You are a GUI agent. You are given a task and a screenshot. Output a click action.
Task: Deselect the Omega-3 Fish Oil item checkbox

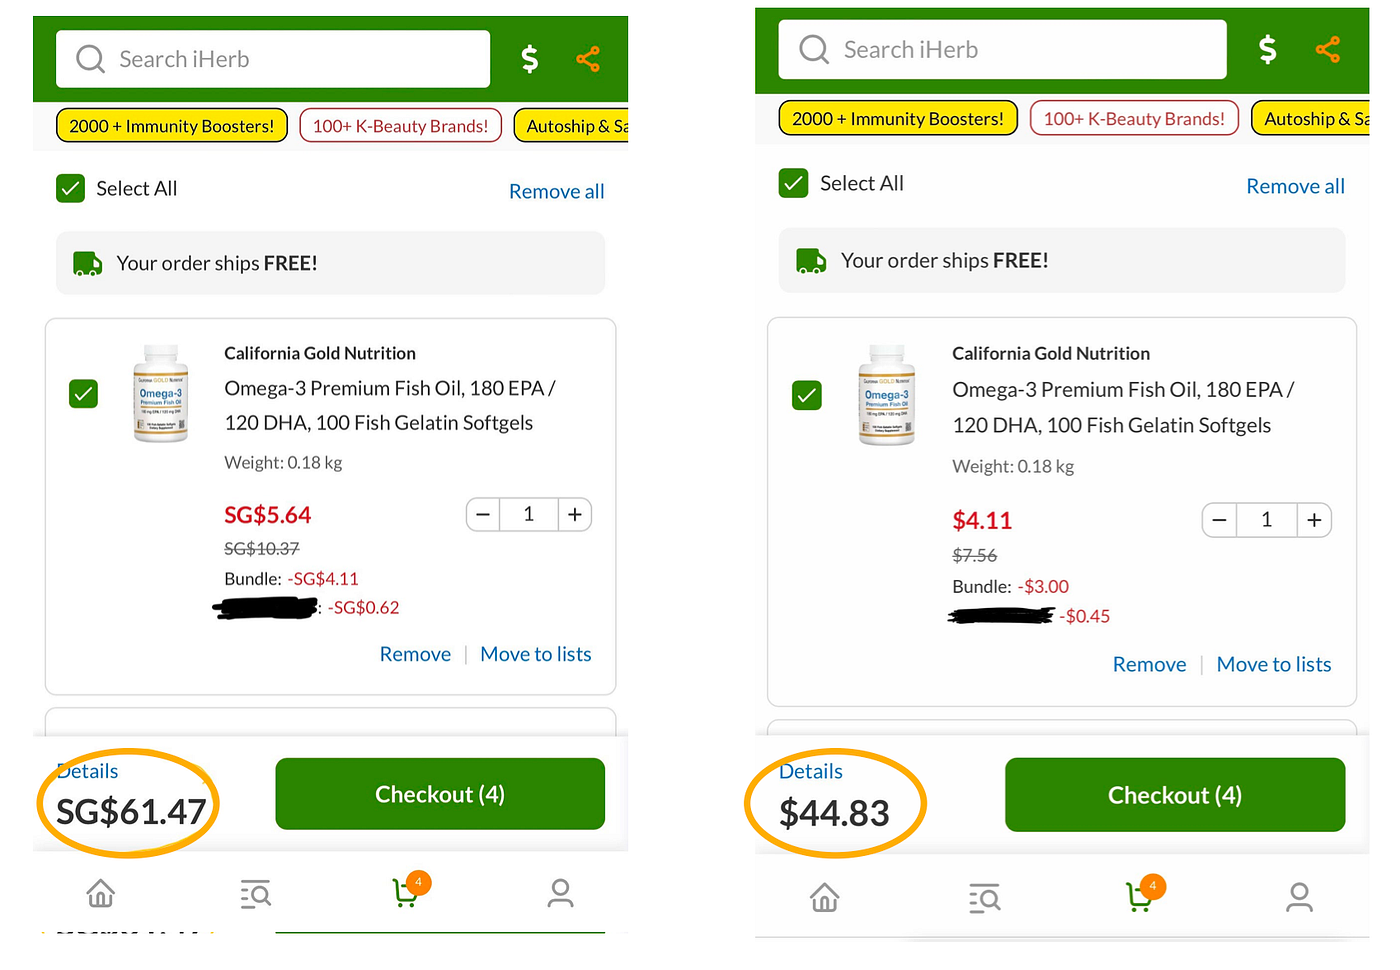[83, 394]
